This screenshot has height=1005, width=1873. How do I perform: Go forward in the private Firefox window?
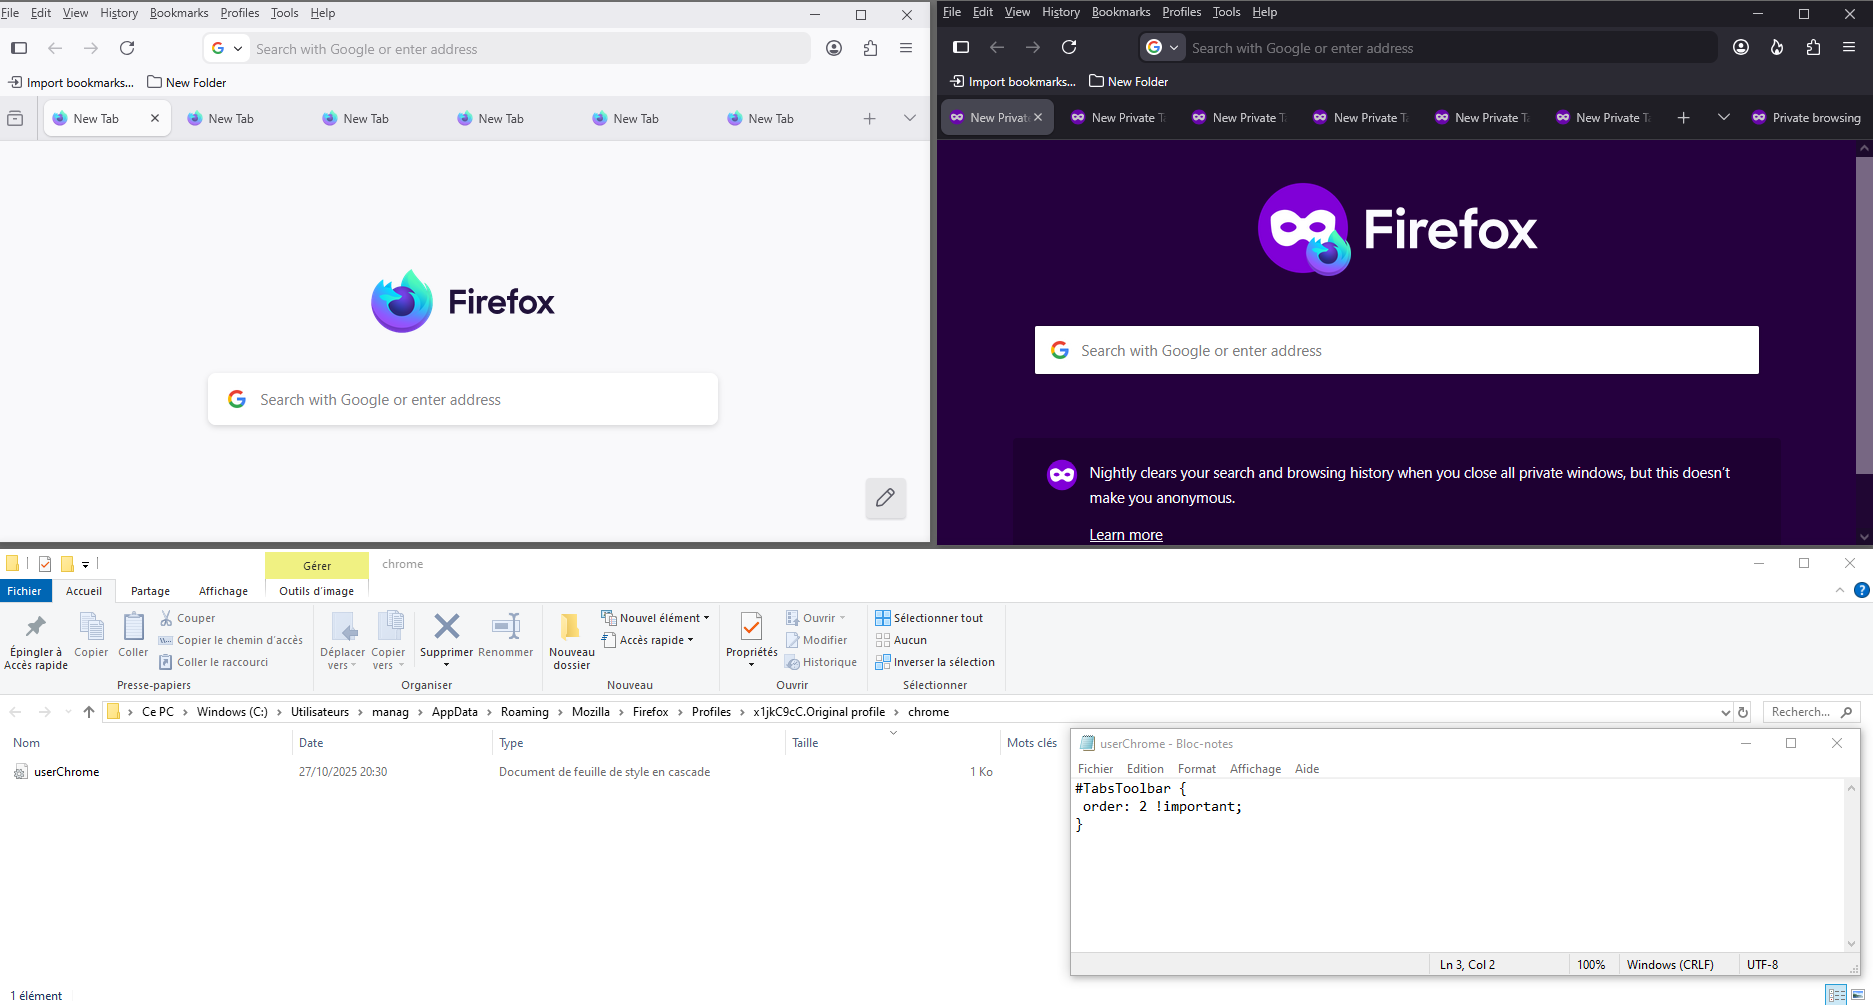(1033, 47)
